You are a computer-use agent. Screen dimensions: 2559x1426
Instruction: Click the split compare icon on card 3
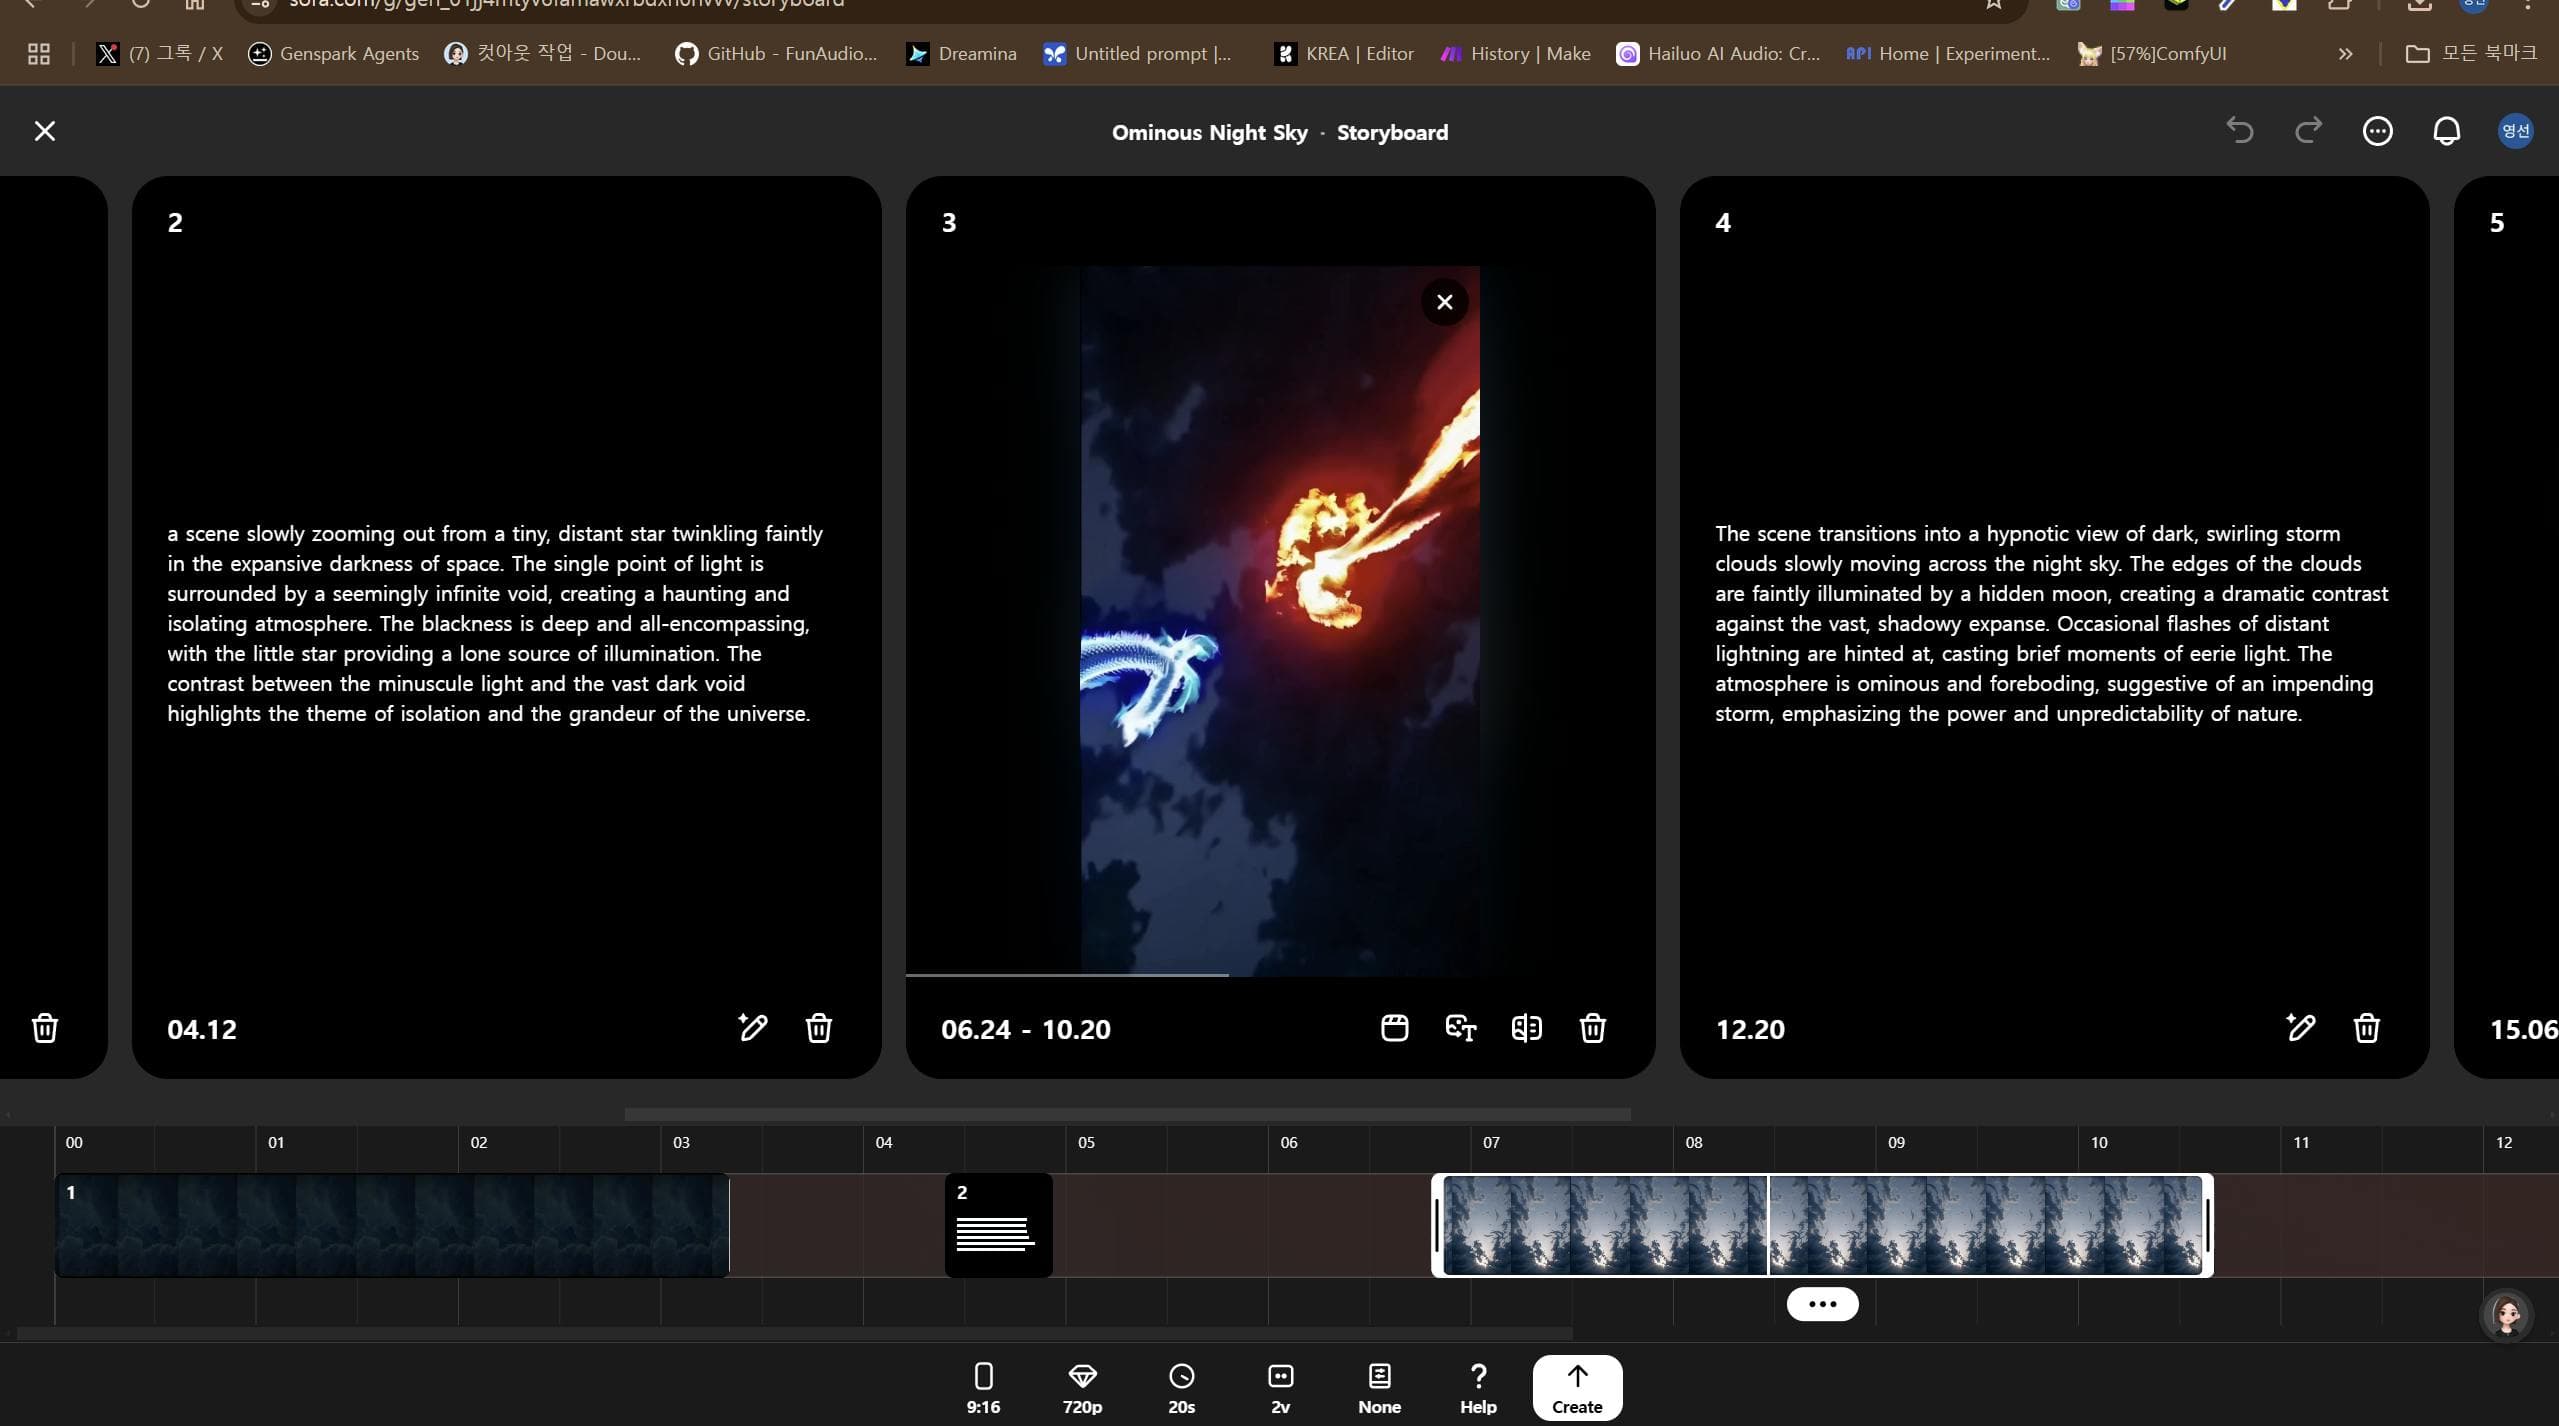pyautogui.click(x=1526, y=1027)
